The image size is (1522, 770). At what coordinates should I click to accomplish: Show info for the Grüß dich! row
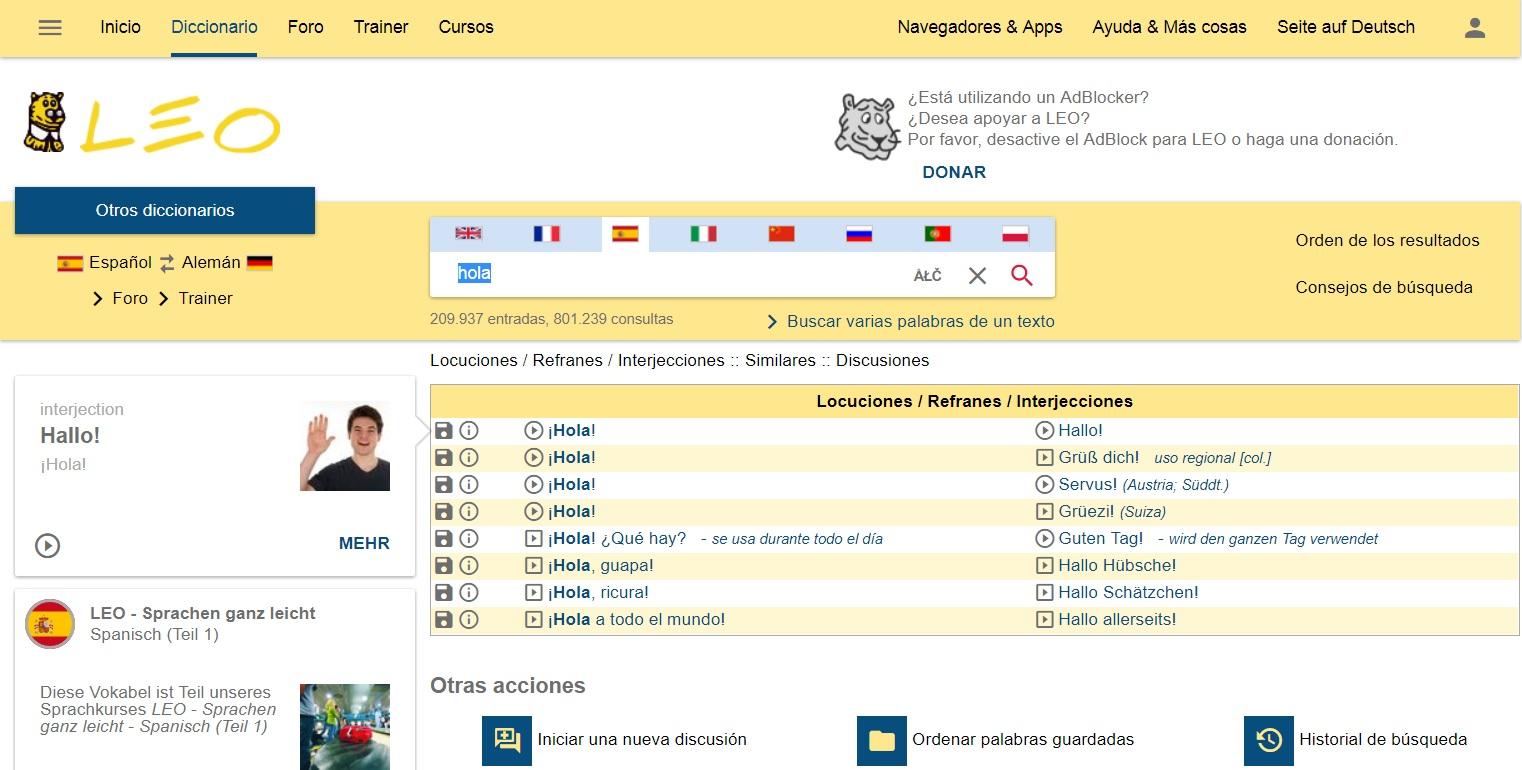[x=469, y=458]
